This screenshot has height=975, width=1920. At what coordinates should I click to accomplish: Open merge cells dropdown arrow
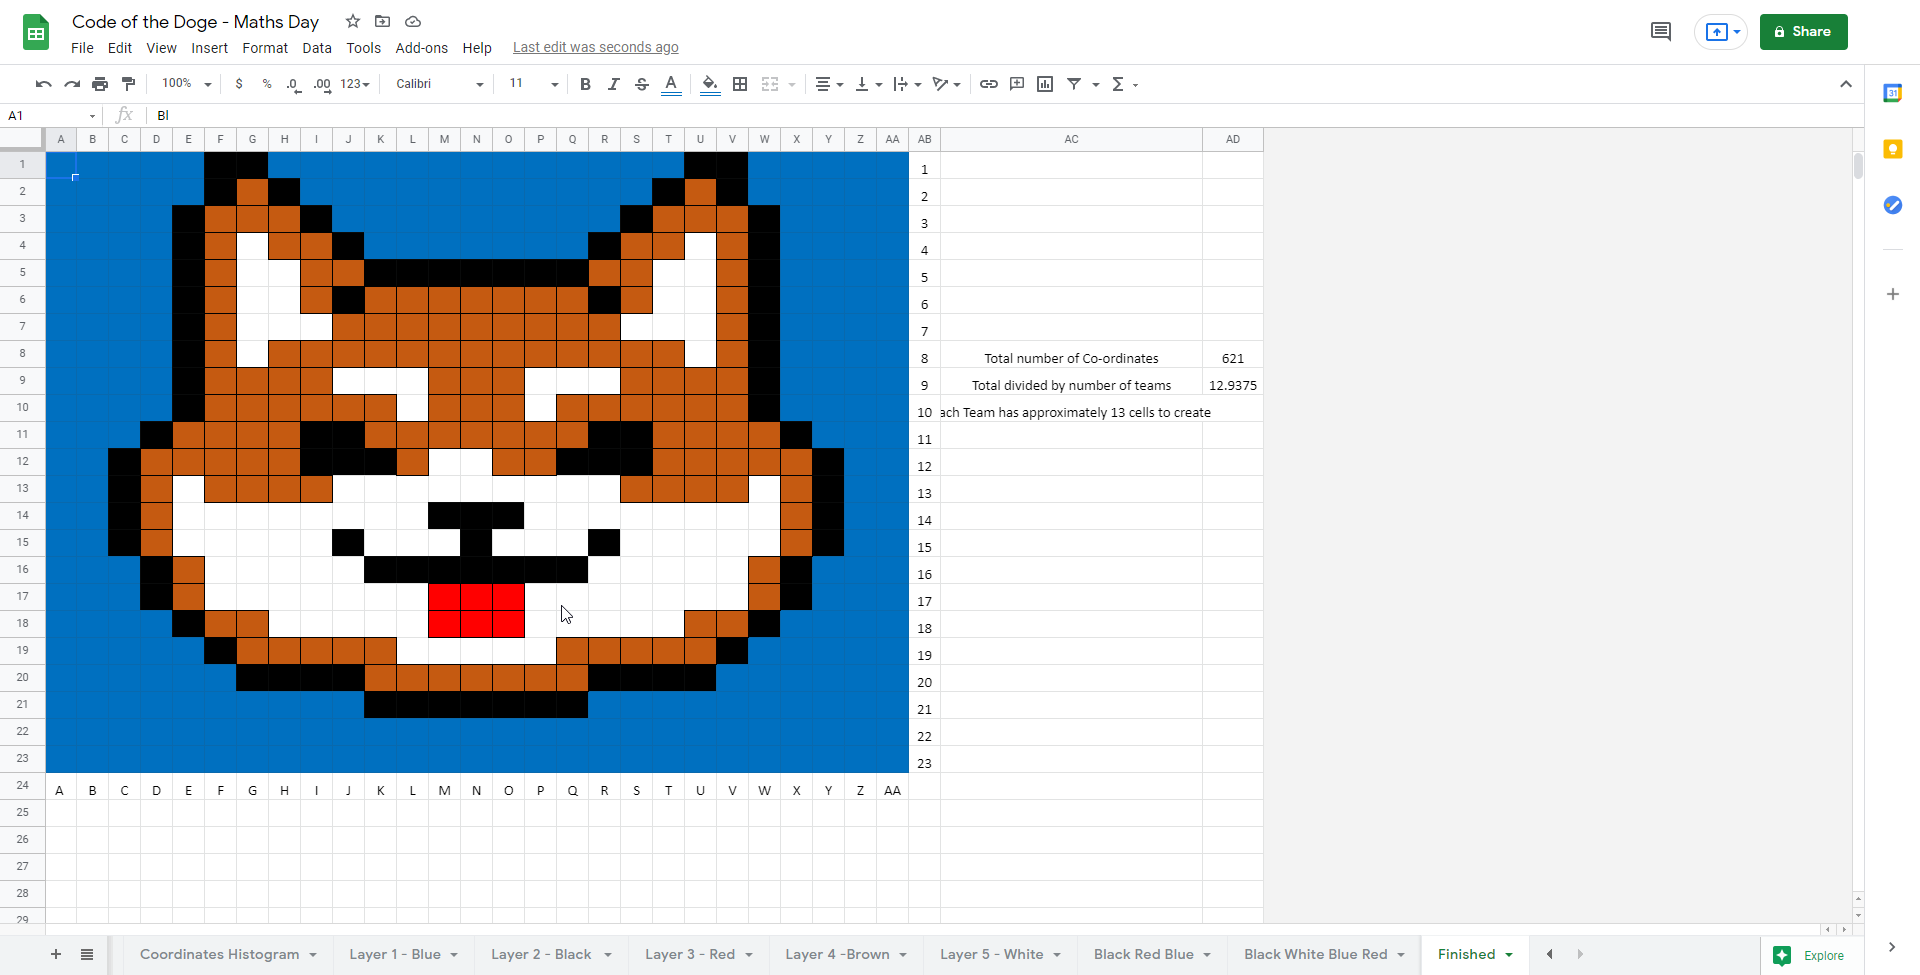click(x=792, y=85)
